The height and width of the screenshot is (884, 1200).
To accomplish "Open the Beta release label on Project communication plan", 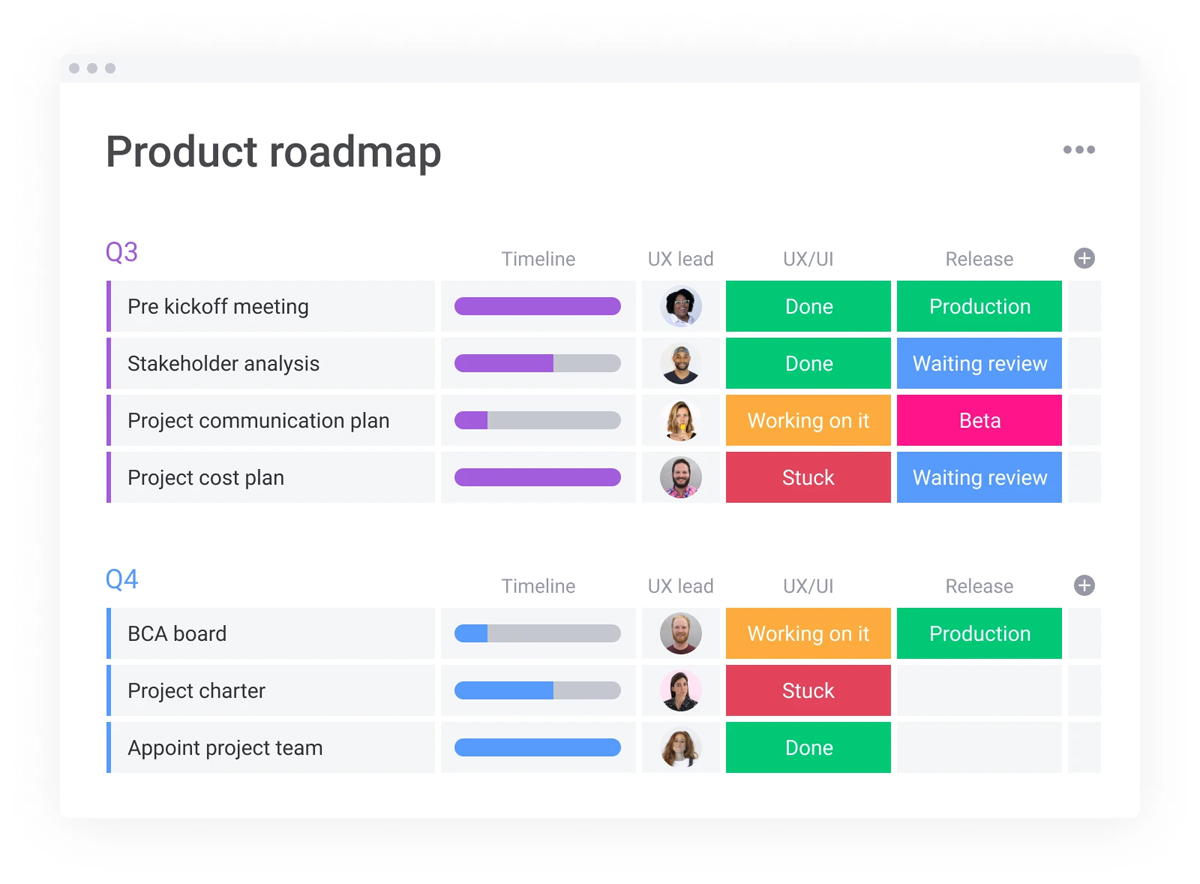I will 979,420.
